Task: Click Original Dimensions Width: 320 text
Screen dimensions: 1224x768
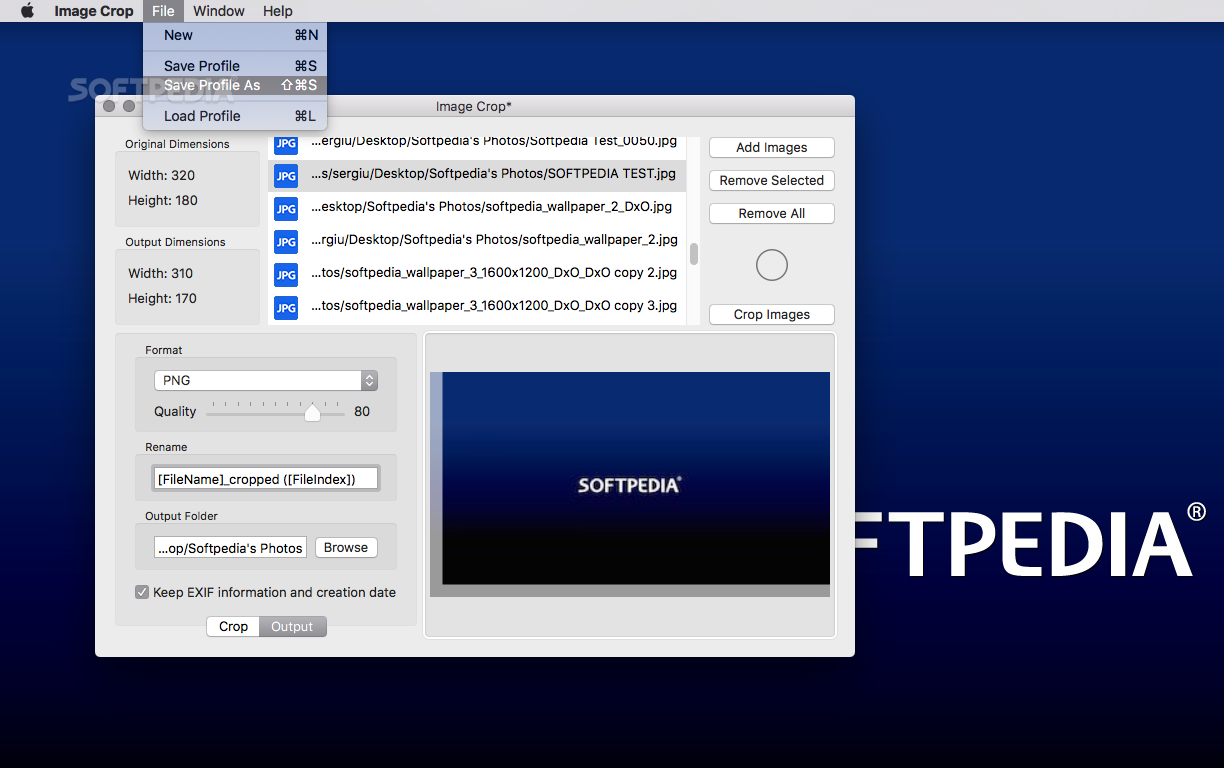Action: tap(161, 175)
